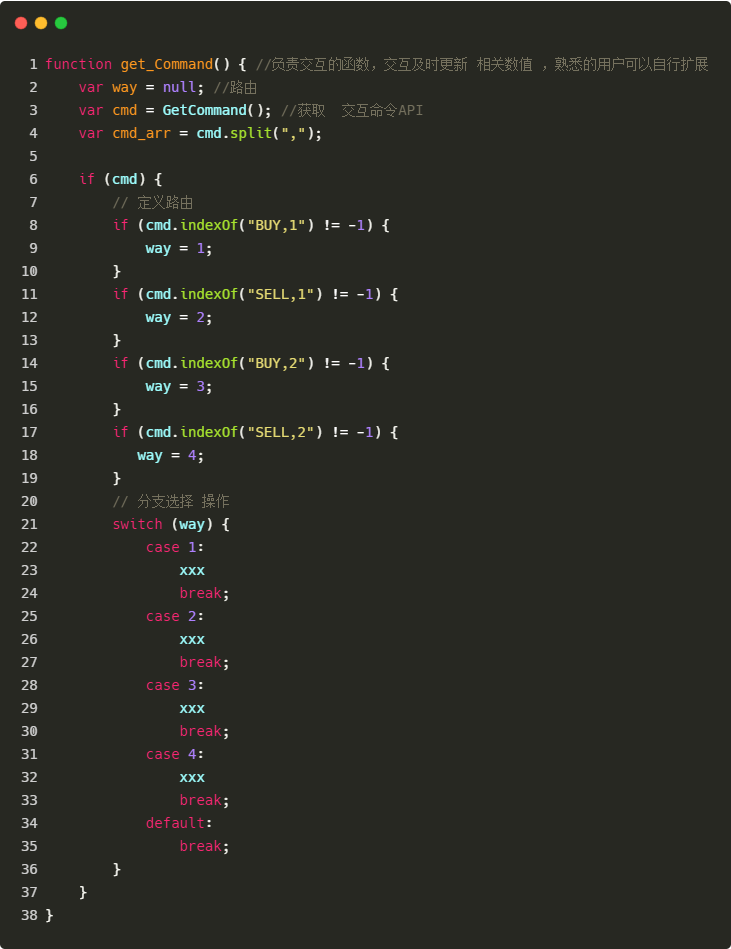
Task: Click line number 38 in the gutter
Action: pos(29,915)
